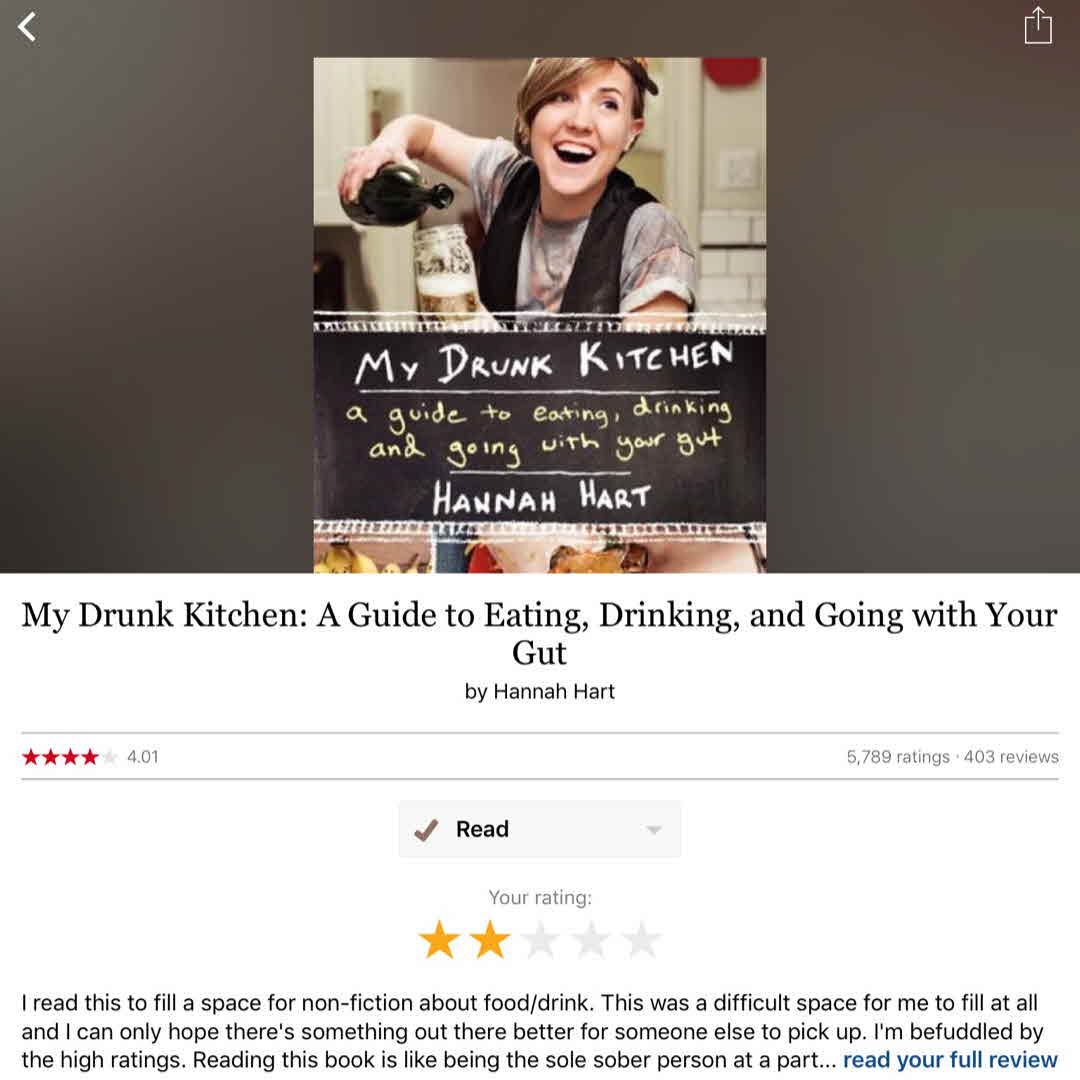Screen dimensions: 1080x1080
Task: Open the 'read your full review' link
Action: tap(950, 1059)
